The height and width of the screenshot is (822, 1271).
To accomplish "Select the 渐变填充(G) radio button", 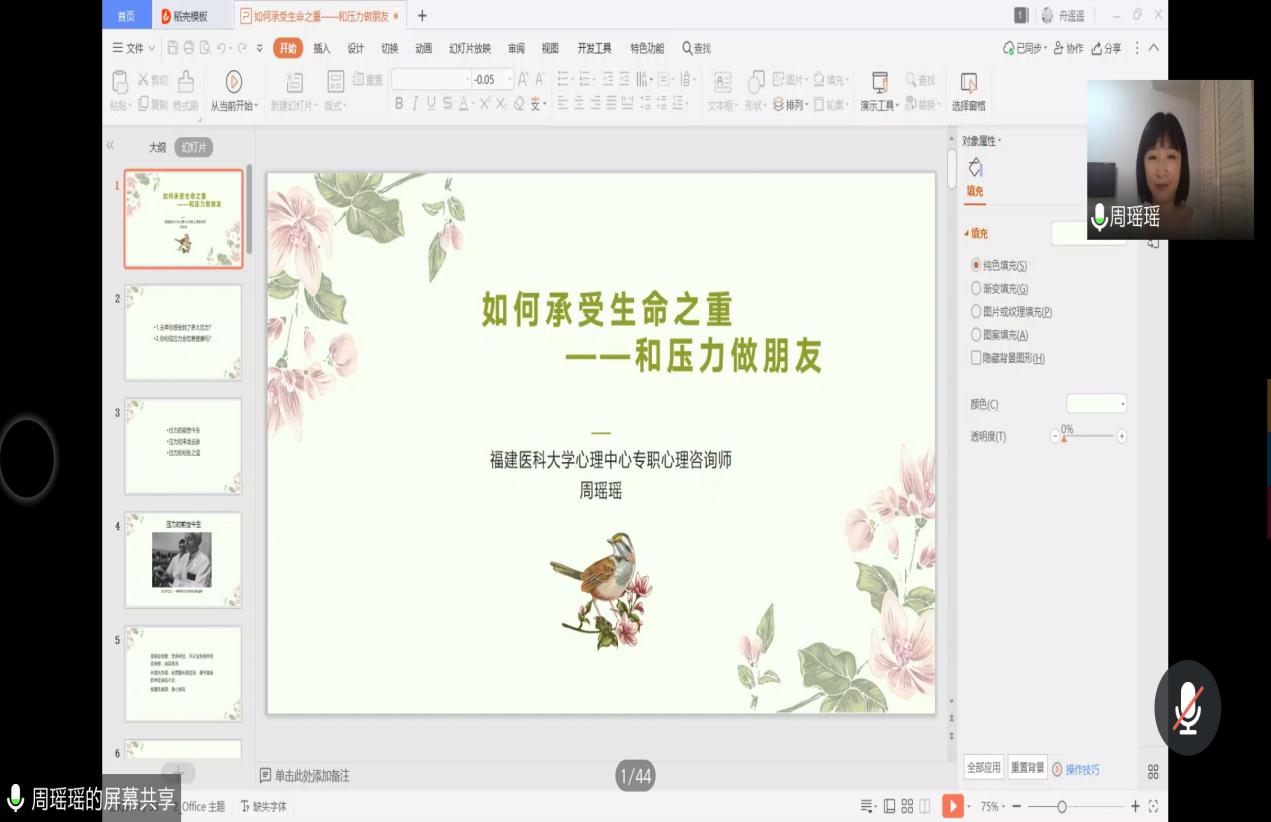I will coord(977,288).
